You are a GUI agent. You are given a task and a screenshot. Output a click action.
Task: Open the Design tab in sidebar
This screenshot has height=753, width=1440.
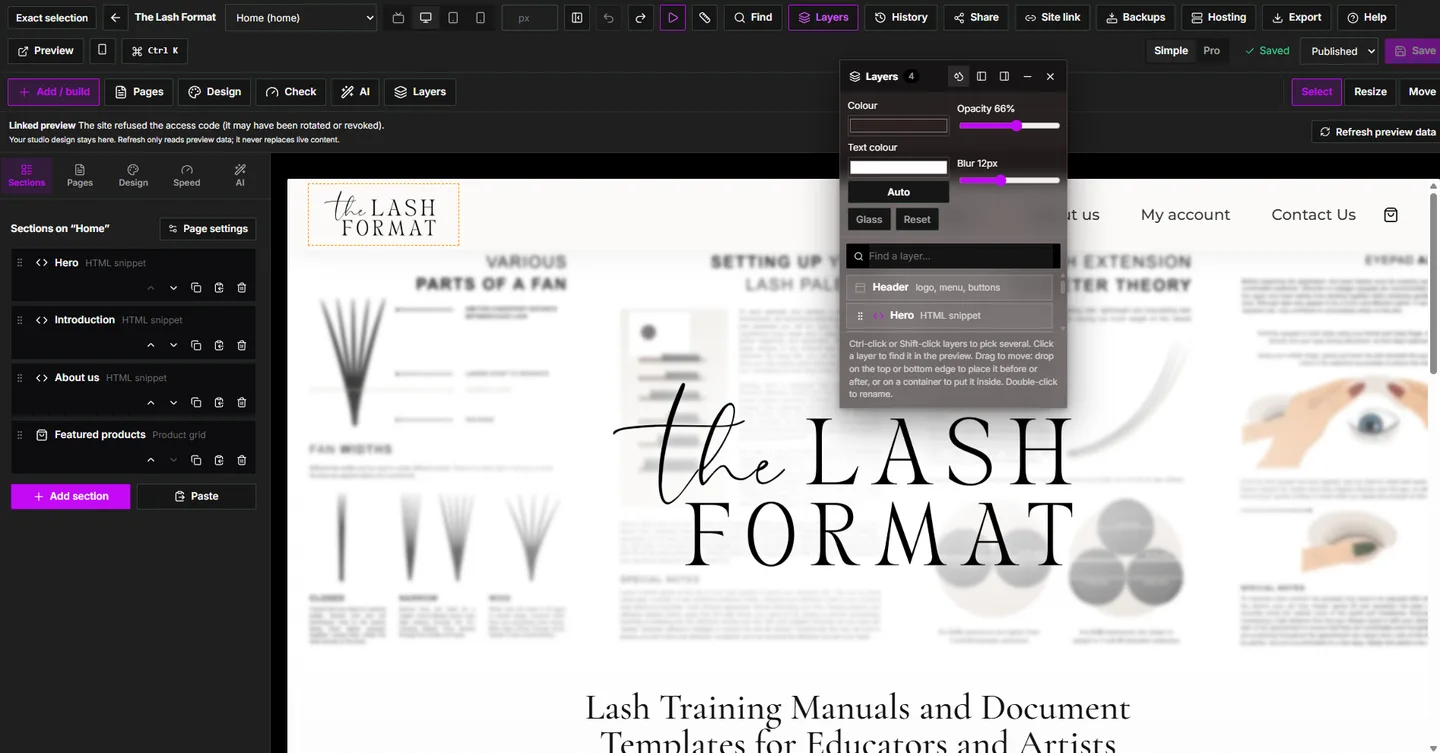(x=133, y=175)
